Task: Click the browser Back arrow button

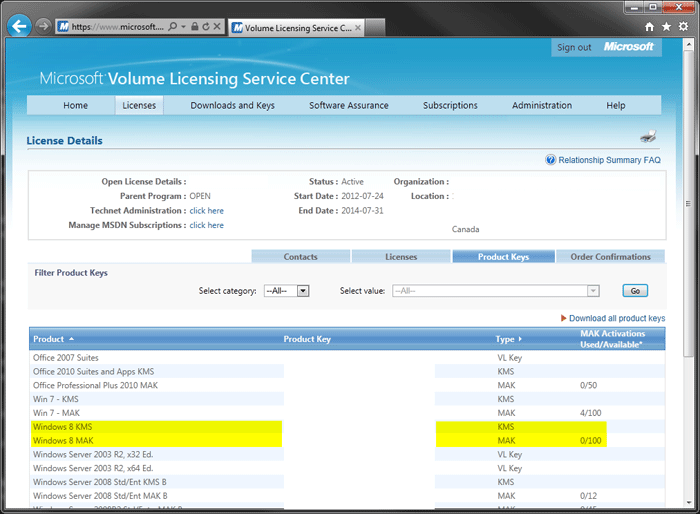Action: coord(19,26)
